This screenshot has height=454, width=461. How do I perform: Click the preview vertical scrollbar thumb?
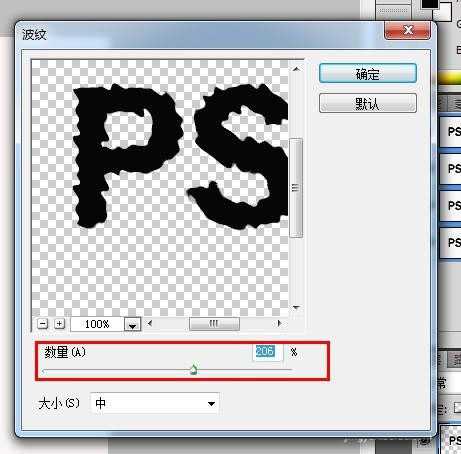click(296, 188)
